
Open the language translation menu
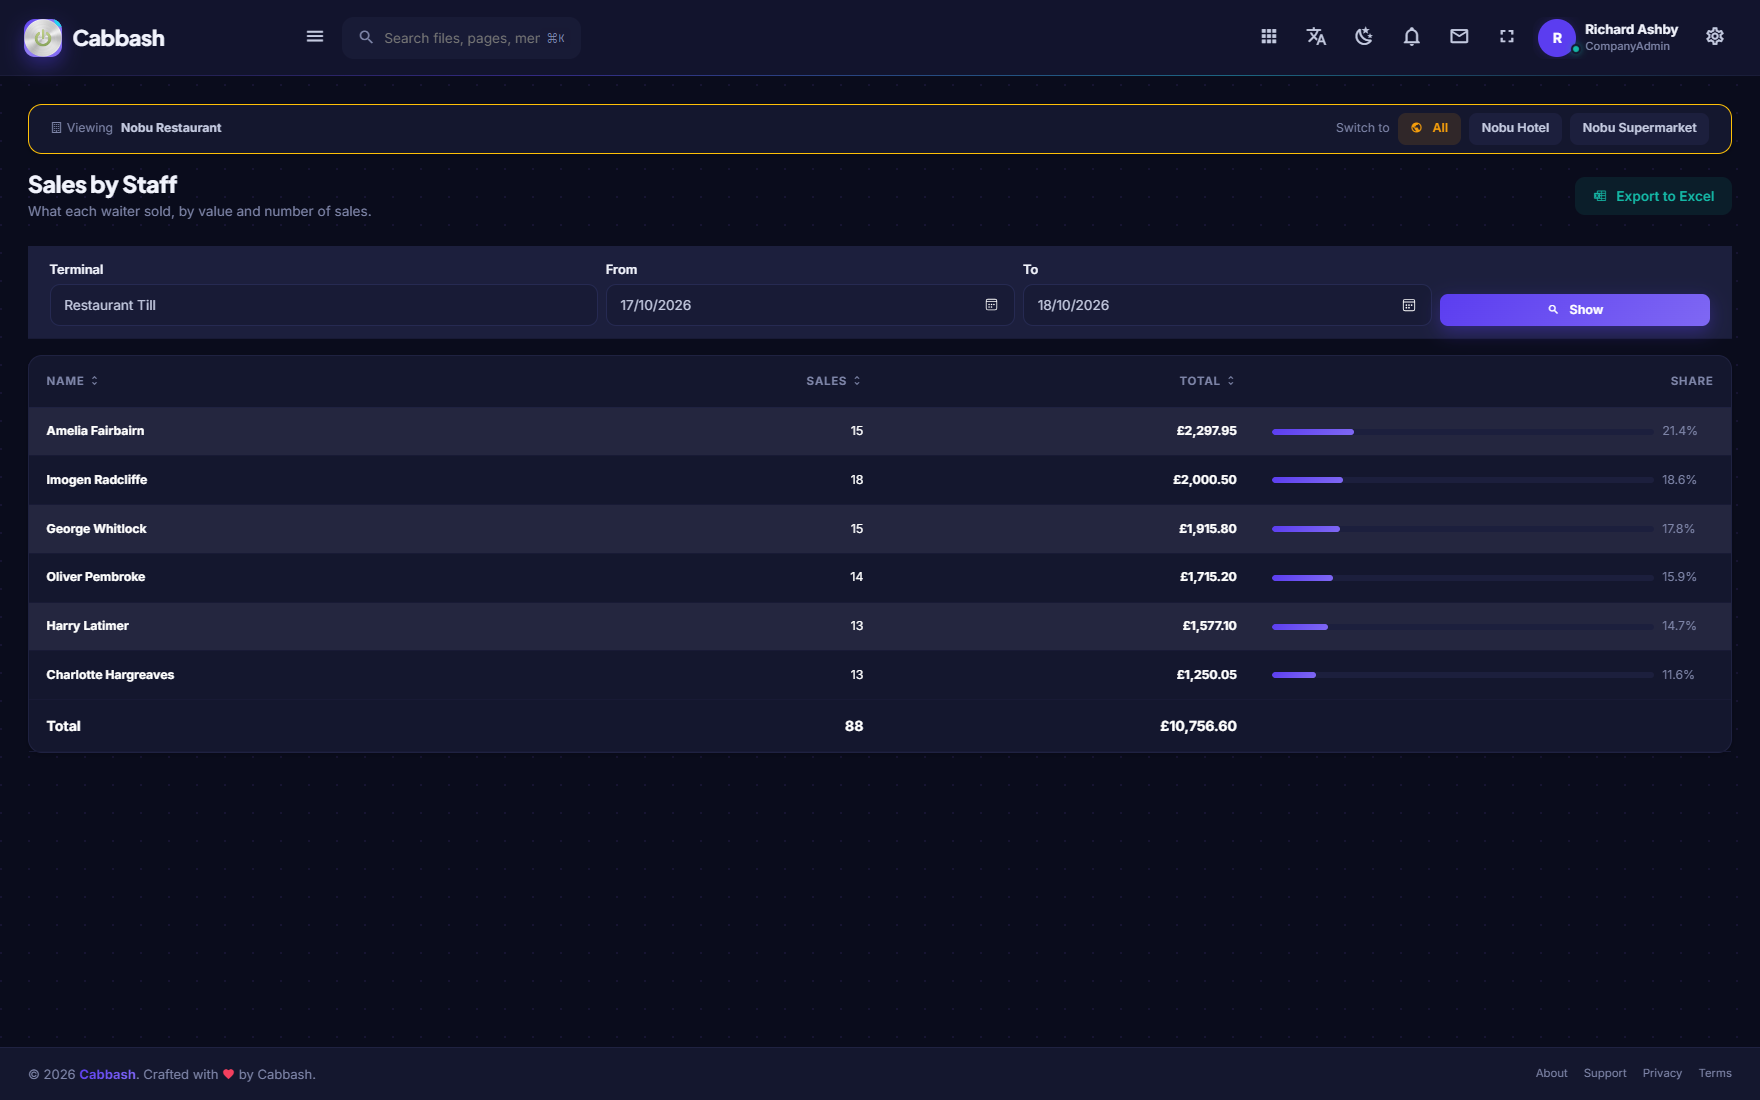pyautogui.click(x=1316, y=37)
